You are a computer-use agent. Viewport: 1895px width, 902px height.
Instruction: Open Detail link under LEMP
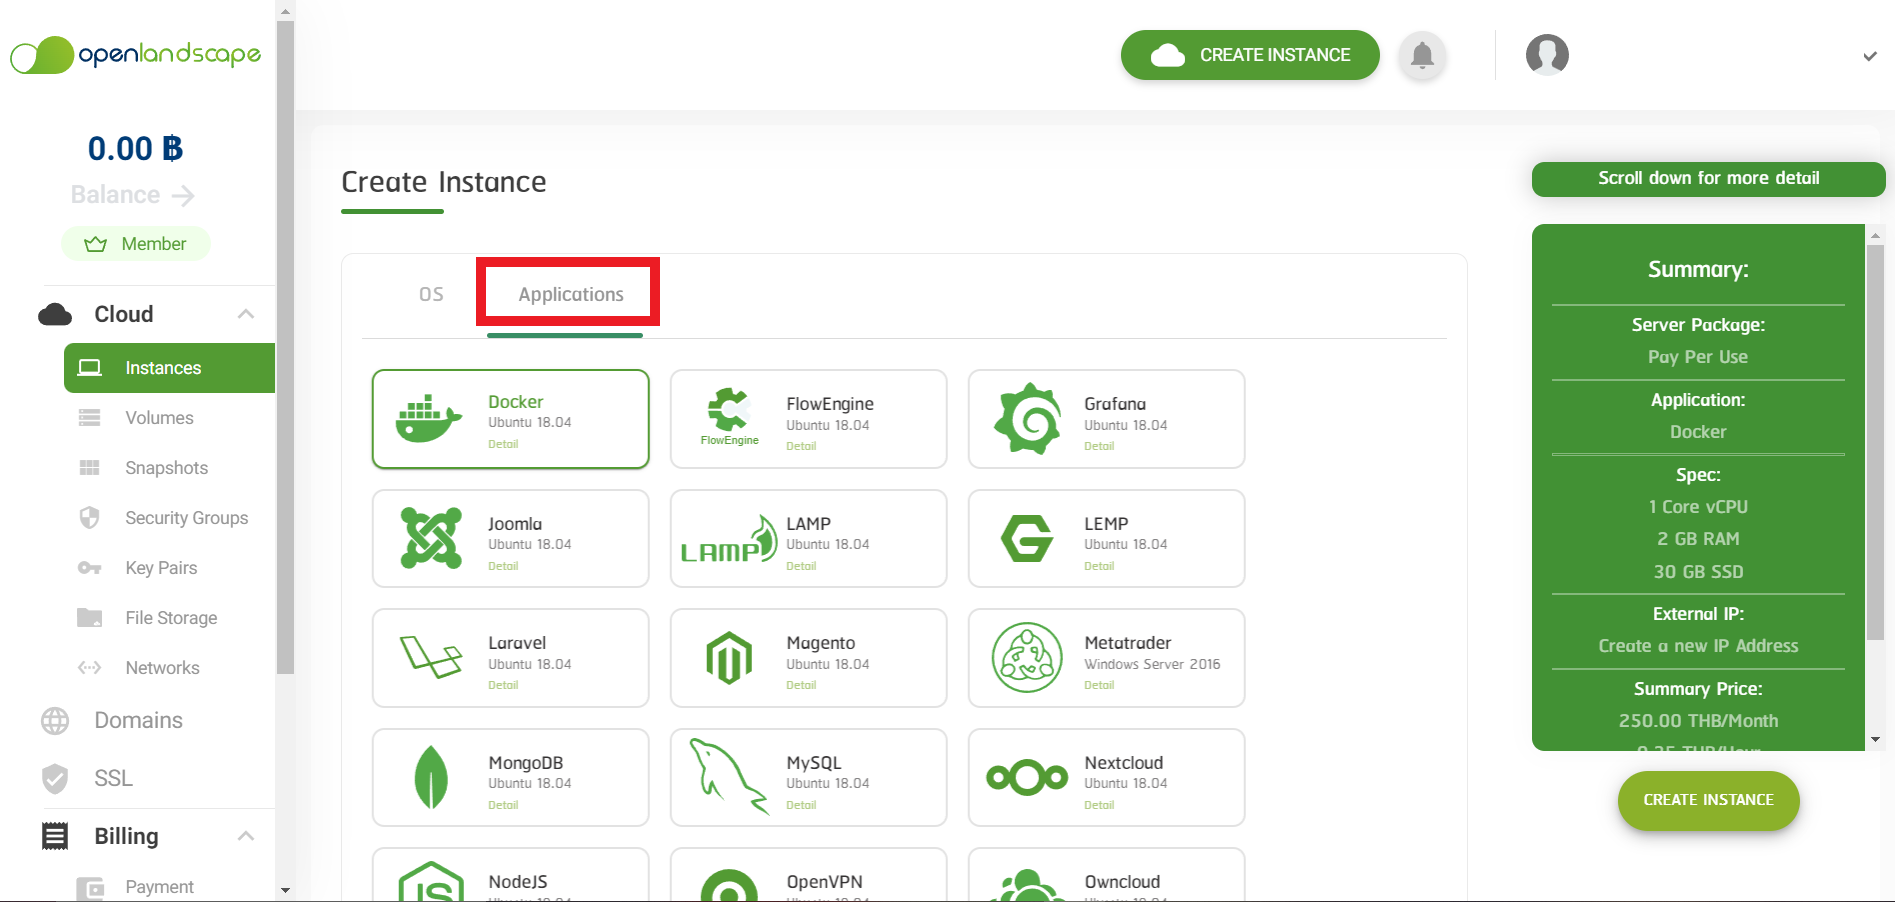[1099, 566]
